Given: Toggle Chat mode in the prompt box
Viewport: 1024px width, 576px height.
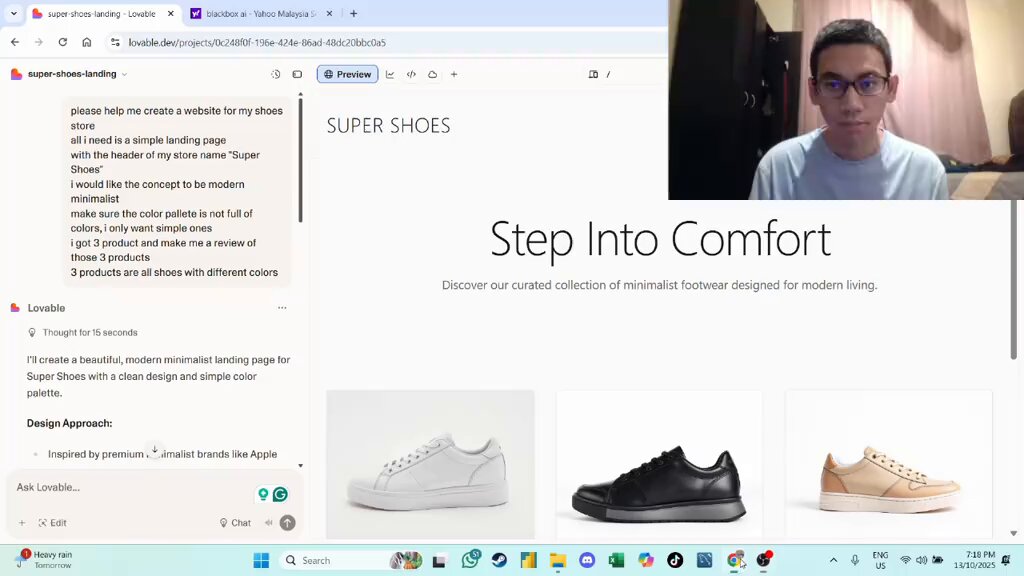Looking at the screenshot, I should pos(235,523).
